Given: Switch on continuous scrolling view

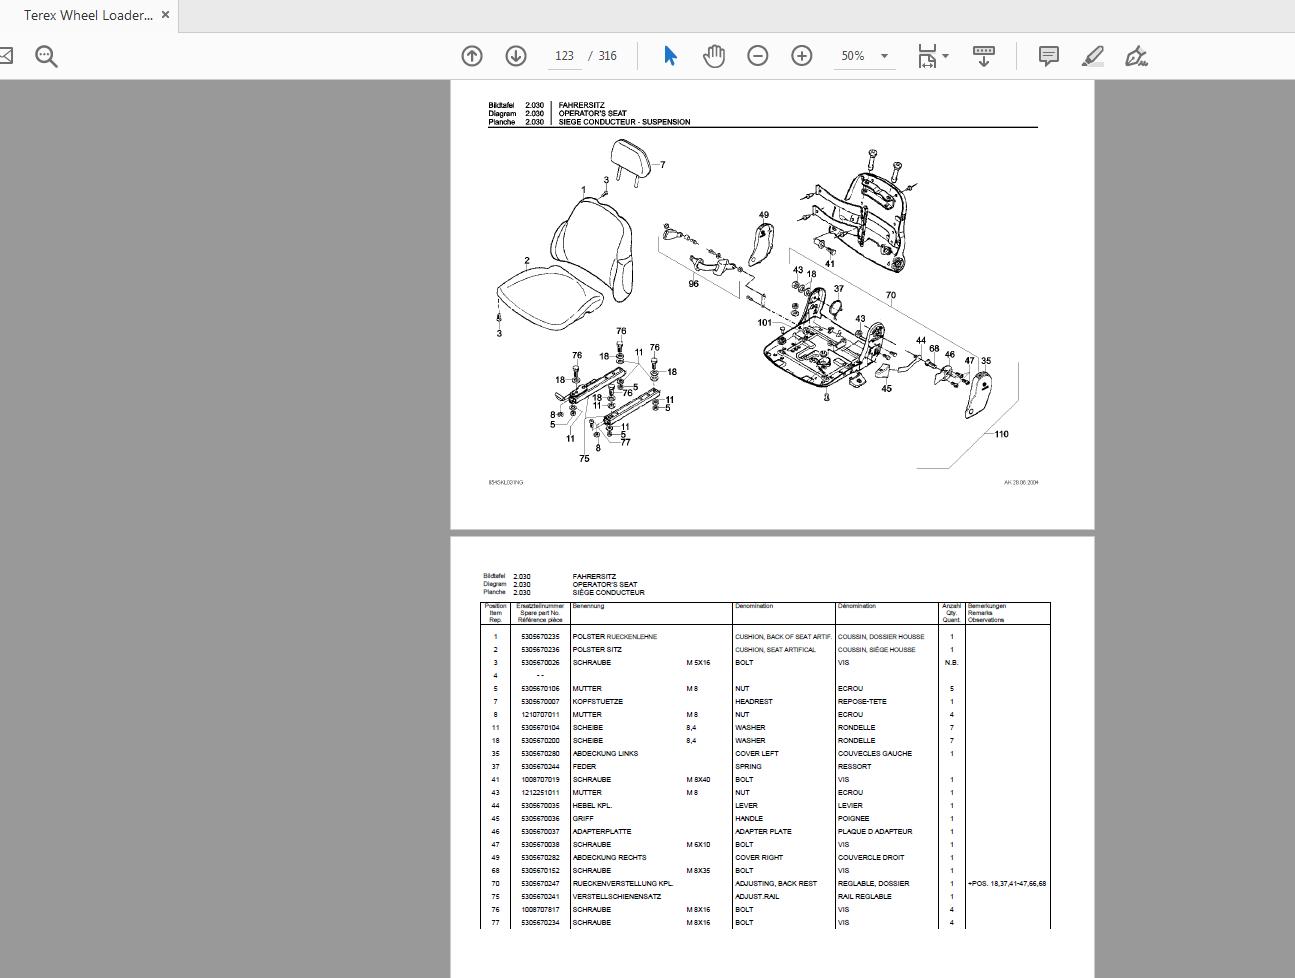Looking at the screenshot, I should [x=983, y=56].
